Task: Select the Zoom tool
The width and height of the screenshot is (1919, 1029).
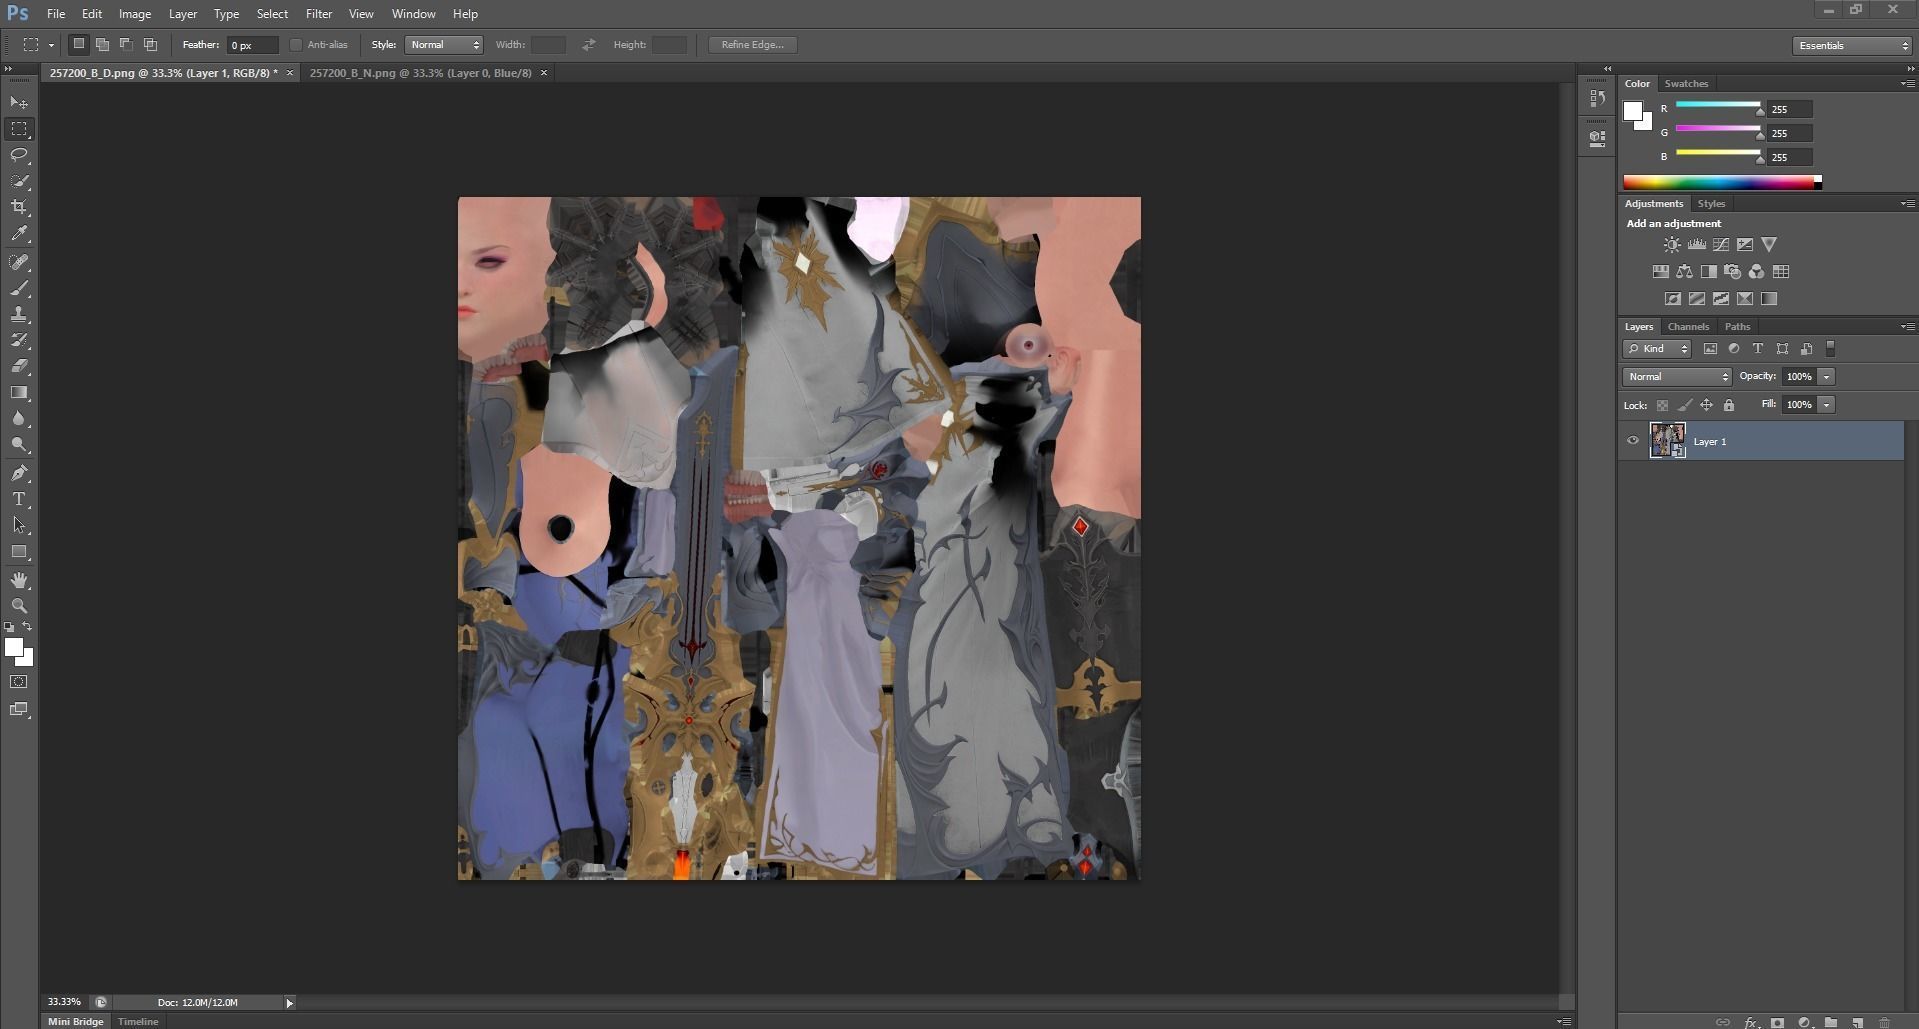Action: (x=19, y=606)
